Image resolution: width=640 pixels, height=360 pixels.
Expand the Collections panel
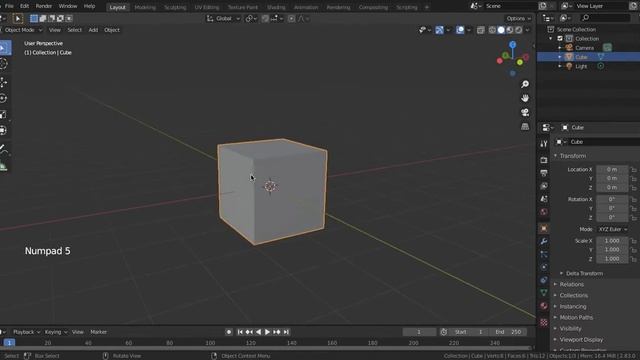(573, 296)
